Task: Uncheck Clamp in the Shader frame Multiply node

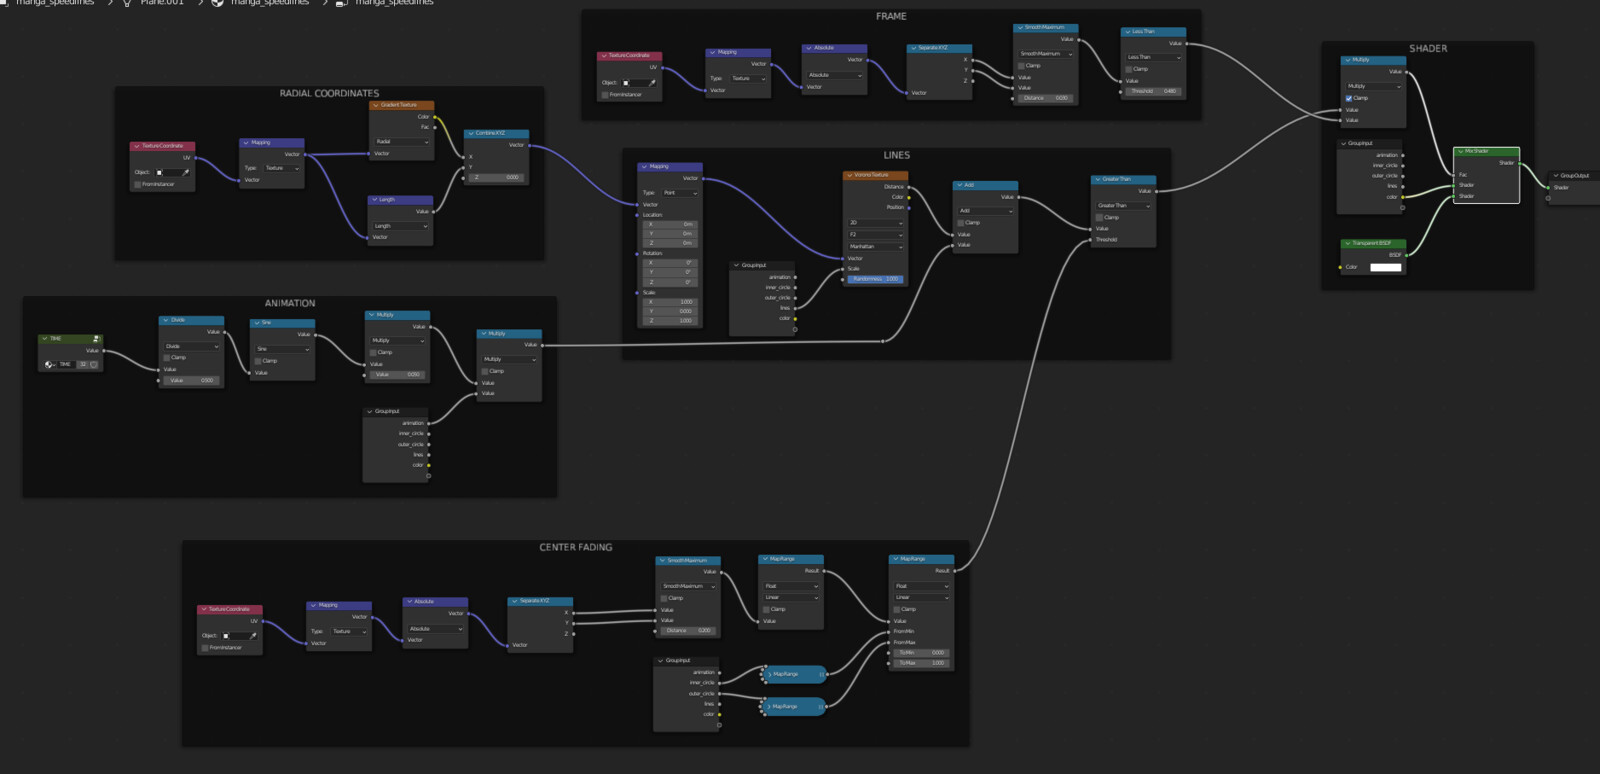Action: click(x=1349, y=98)
